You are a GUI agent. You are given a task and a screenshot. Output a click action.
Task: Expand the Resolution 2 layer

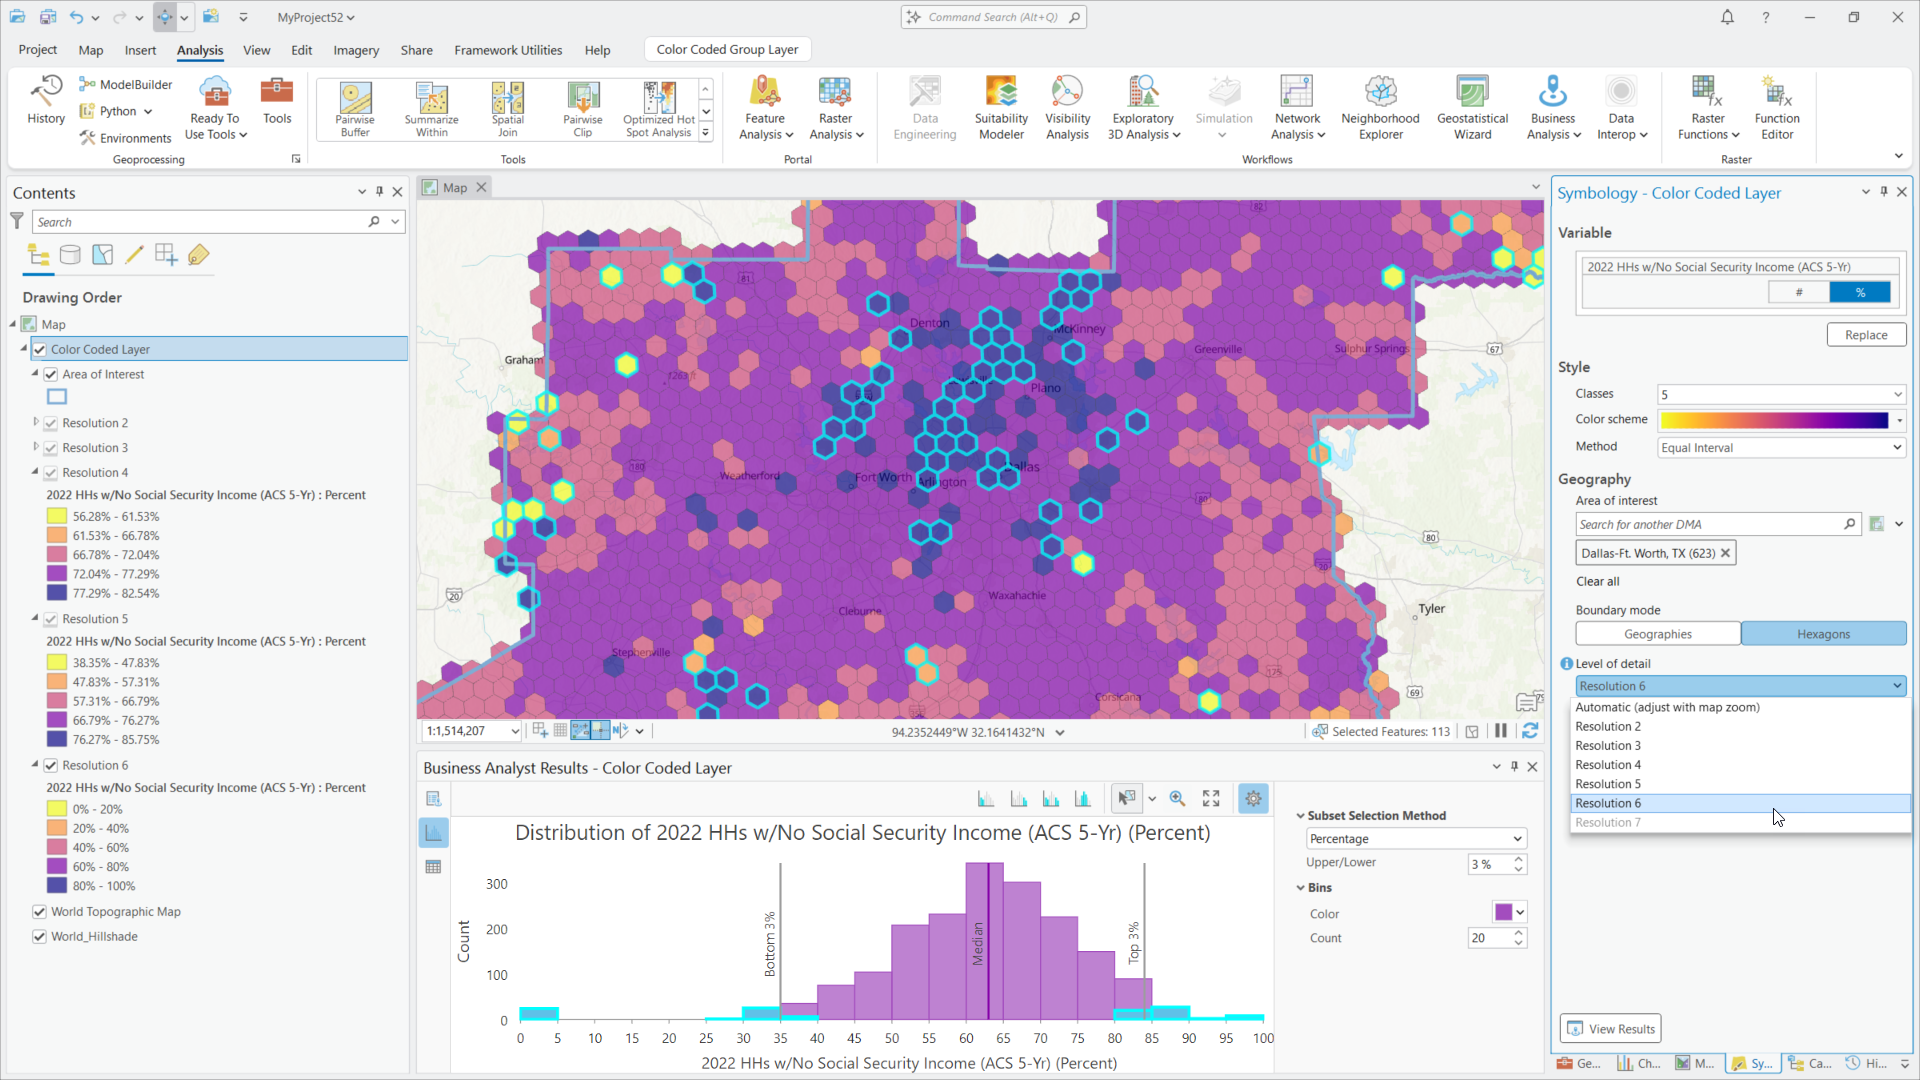click(x=36, y=423)
